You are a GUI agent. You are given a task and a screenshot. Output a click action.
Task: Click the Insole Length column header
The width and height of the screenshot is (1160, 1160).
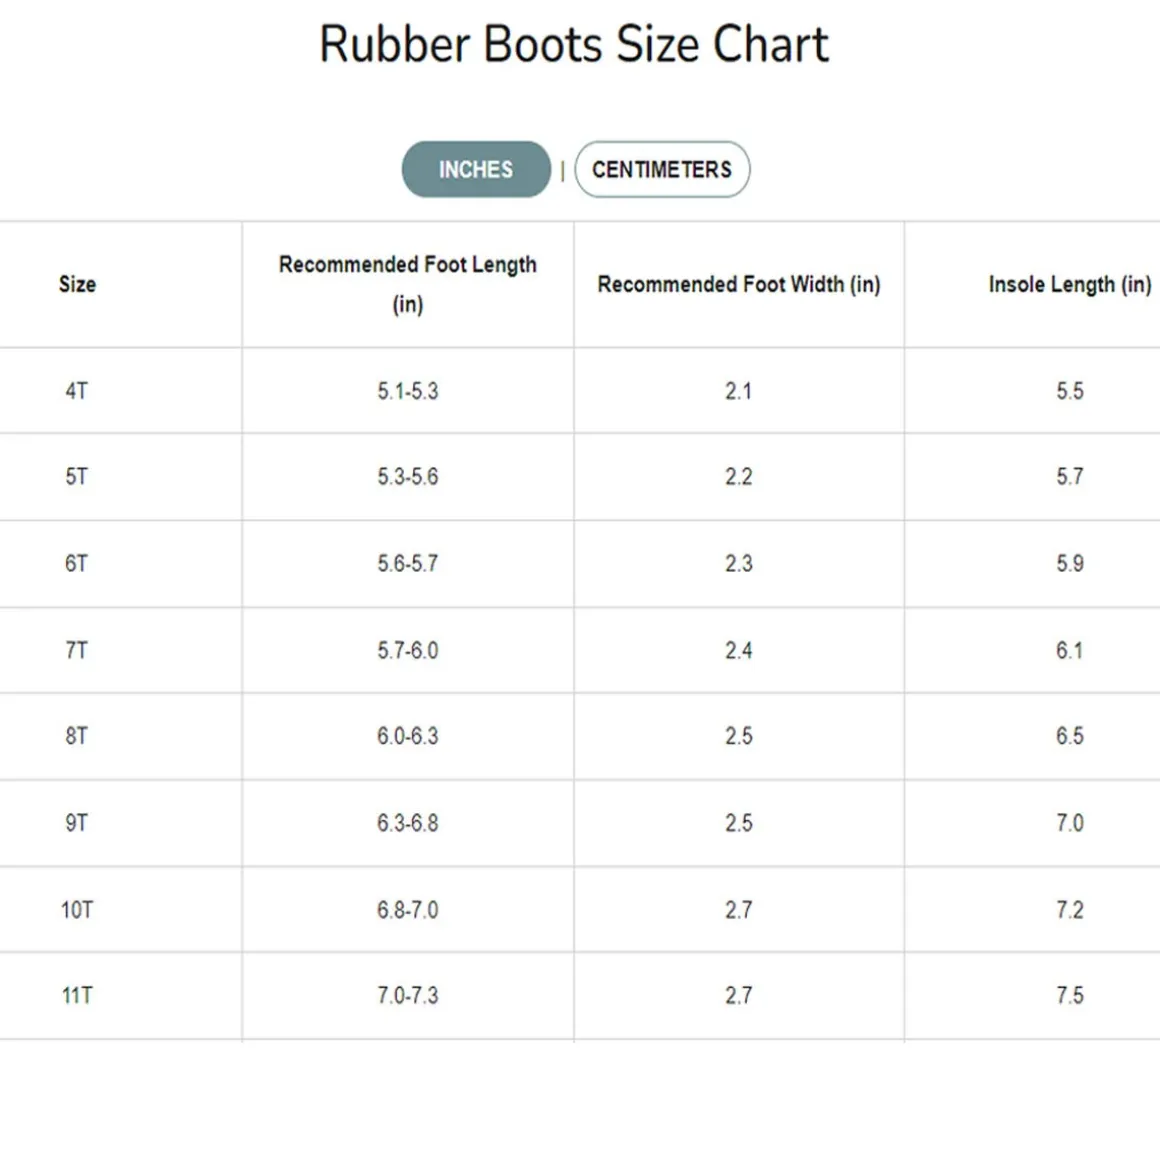tap(1069, 285)
